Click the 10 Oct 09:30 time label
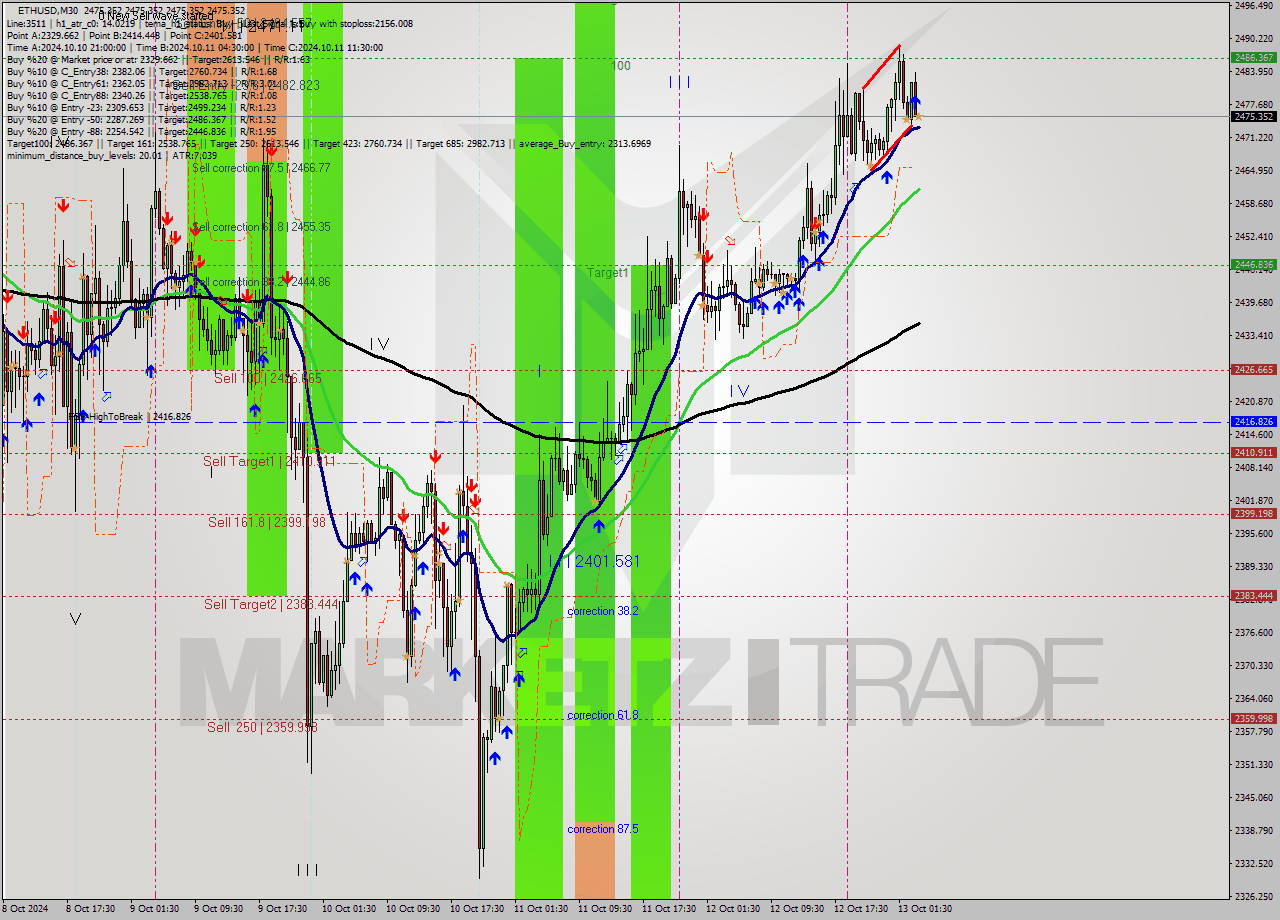 413,909
